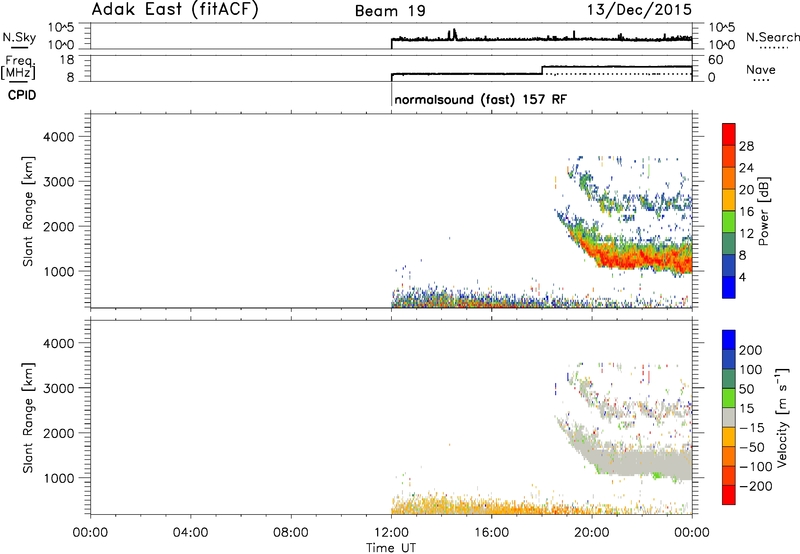Viewport: 800px width, 554px height.
Task: Click the "28" tick on Power scale
Action: click(x=746, y=146)
